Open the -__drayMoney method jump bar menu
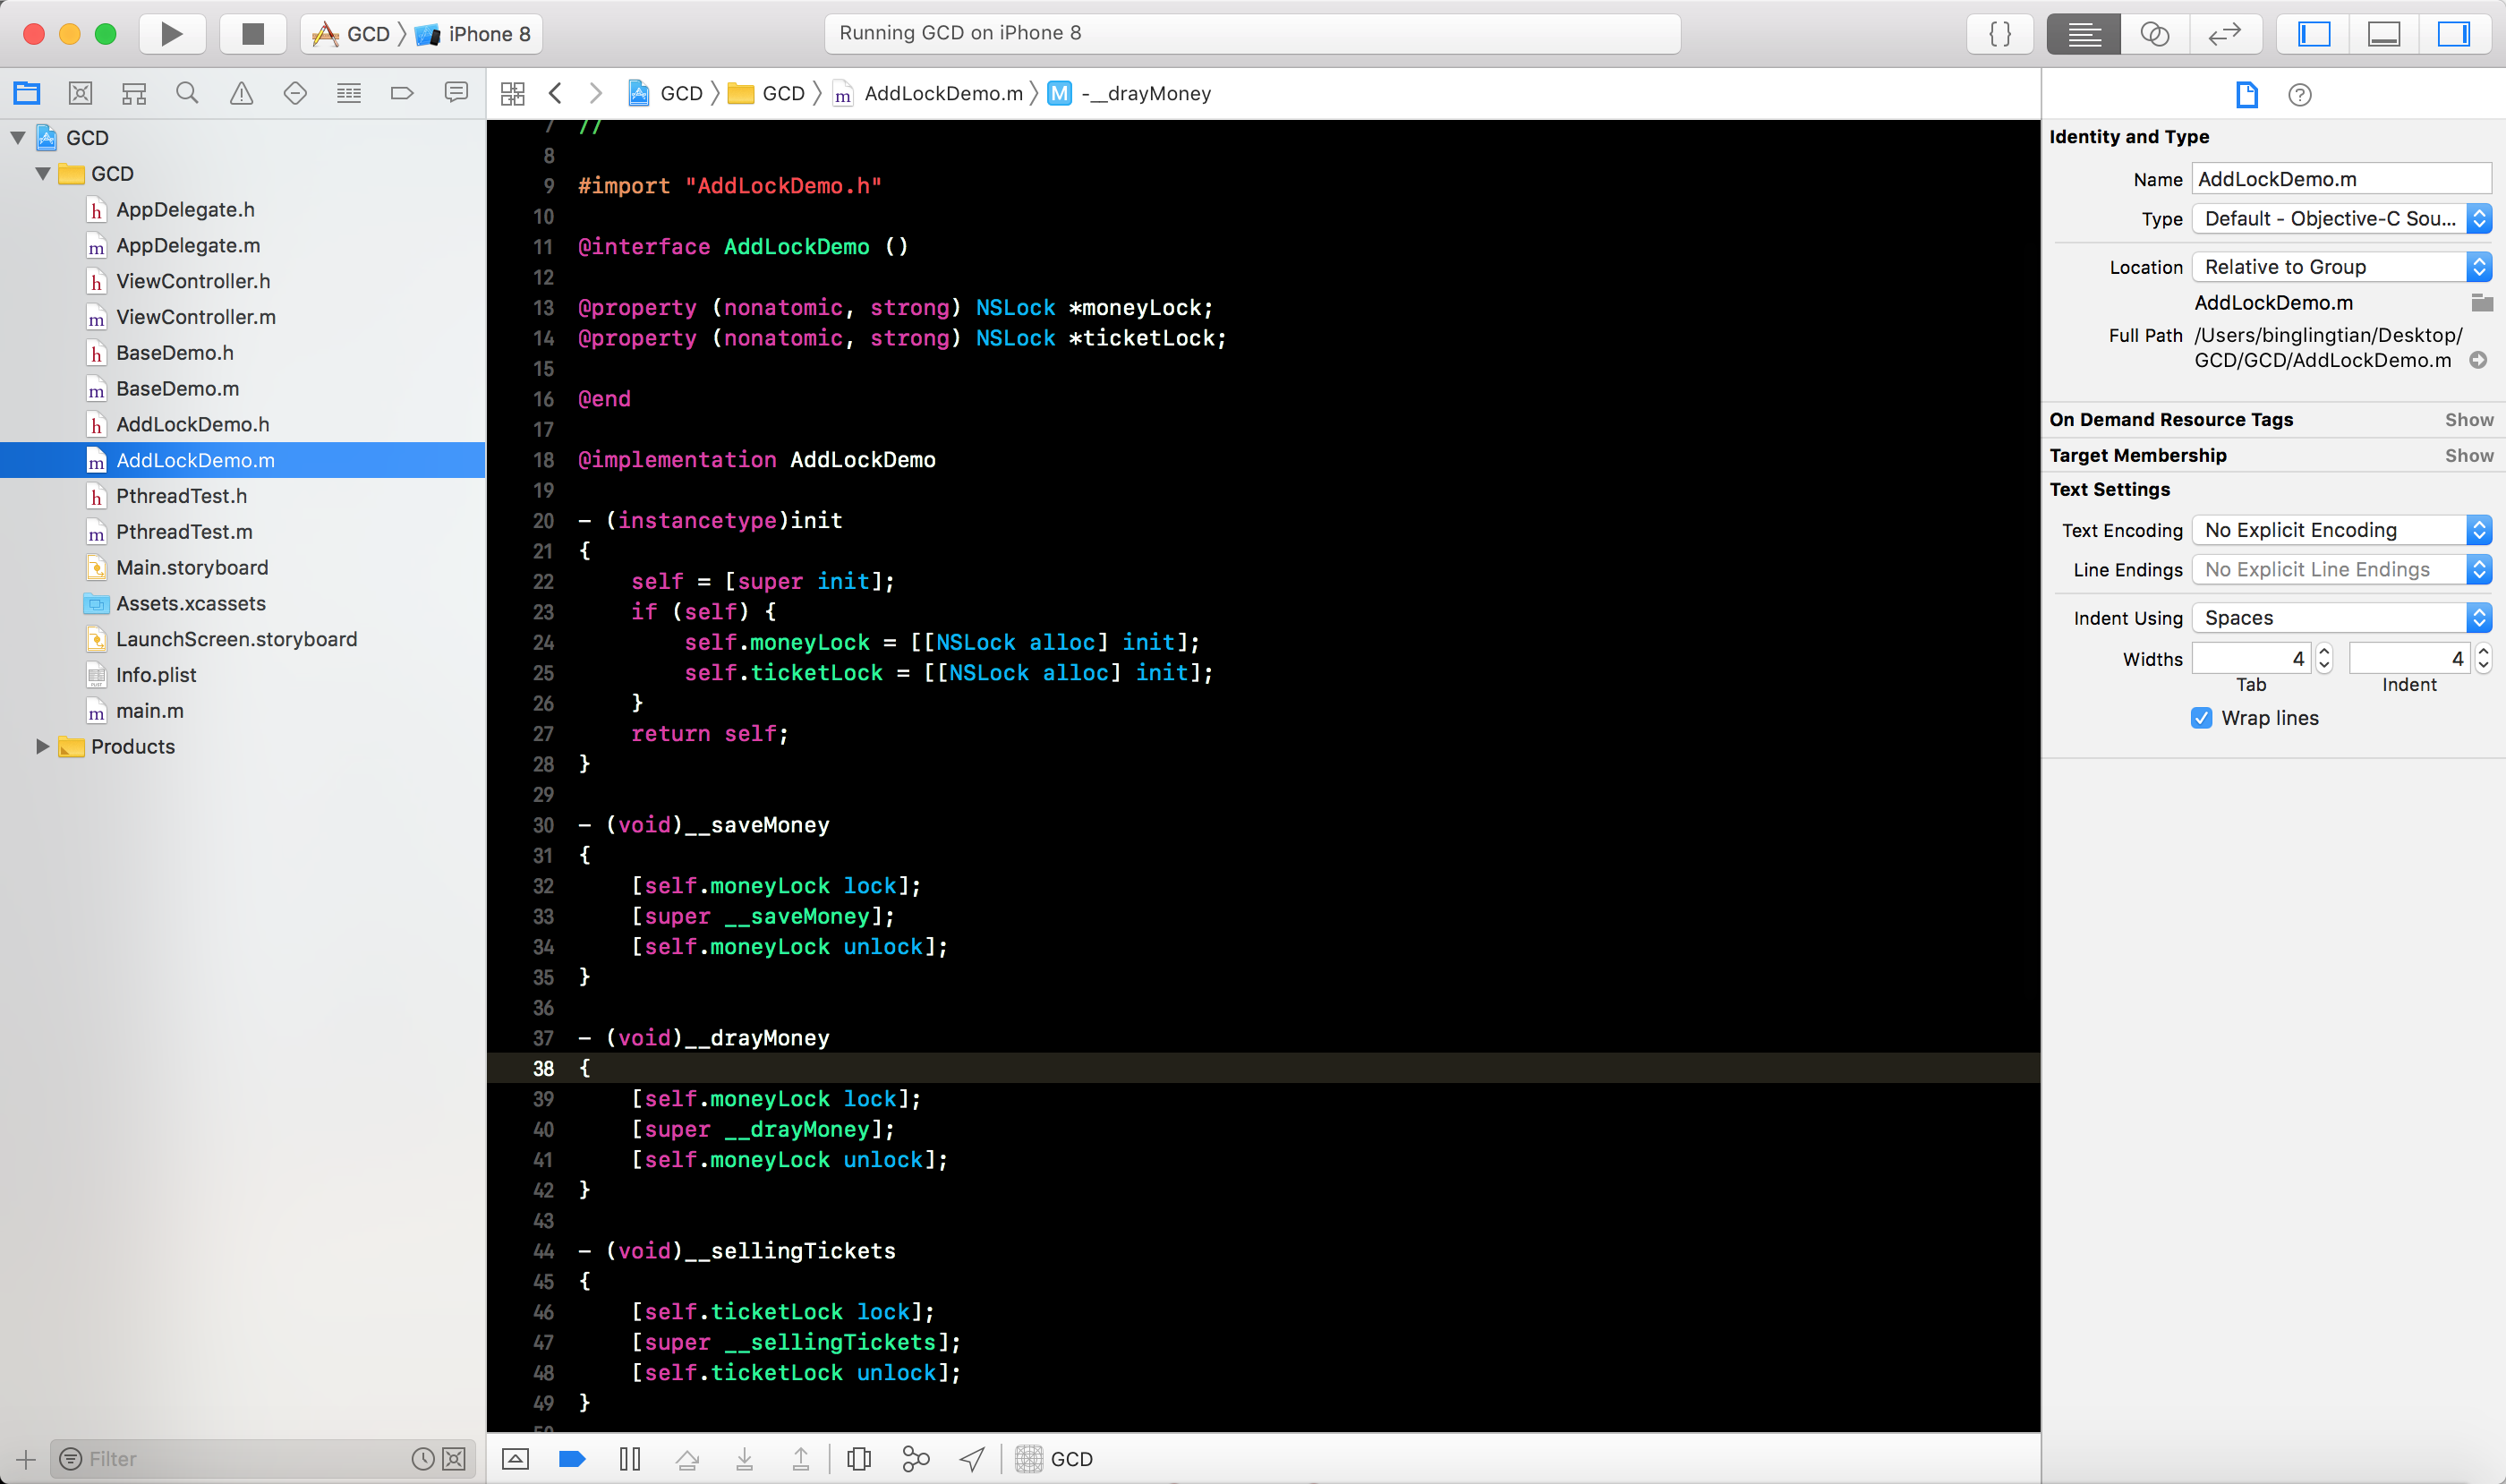The width and height of the screenshot is (2506, 1484). (1129, 93)
